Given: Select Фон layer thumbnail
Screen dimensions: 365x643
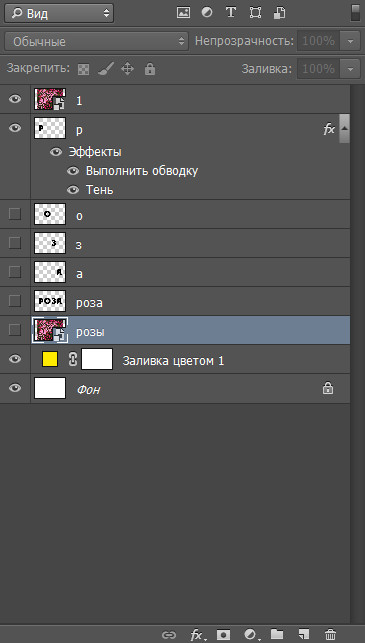Looking at the screenshot, I should click(x=50, y=388).
